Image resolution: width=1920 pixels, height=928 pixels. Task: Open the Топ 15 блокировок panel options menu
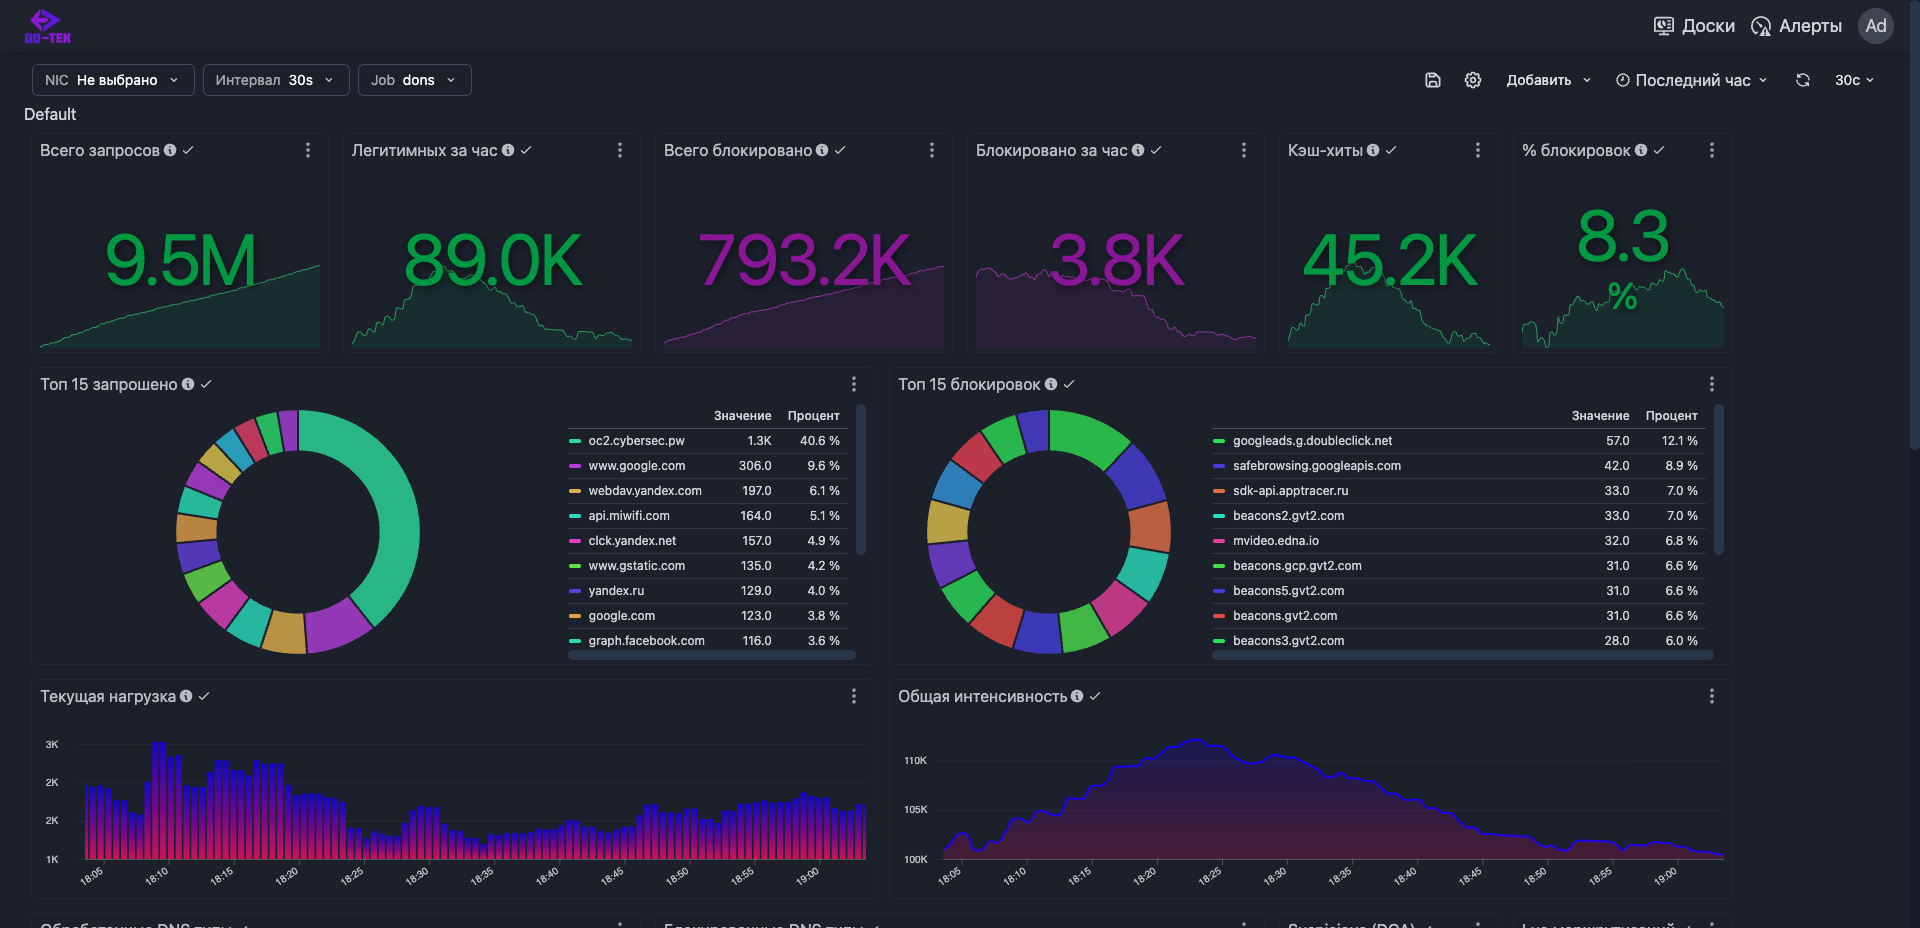pyautogui.click(x=1712, y=384)
